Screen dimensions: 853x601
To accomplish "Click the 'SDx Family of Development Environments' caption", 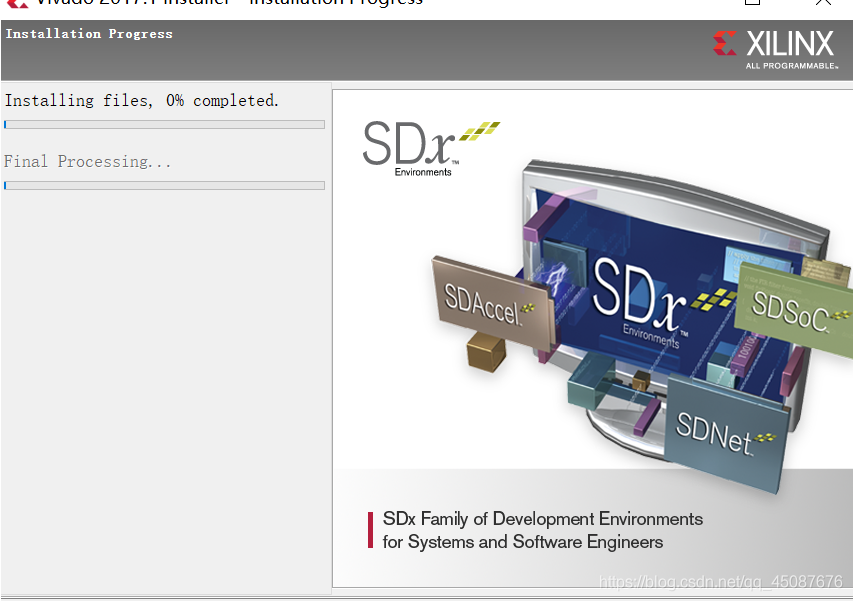I will (x=542, y=519).
